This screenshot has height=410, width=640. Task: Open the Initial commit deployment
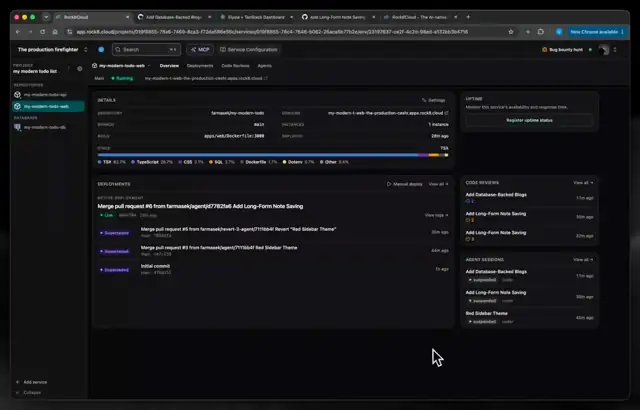[155, 266]
